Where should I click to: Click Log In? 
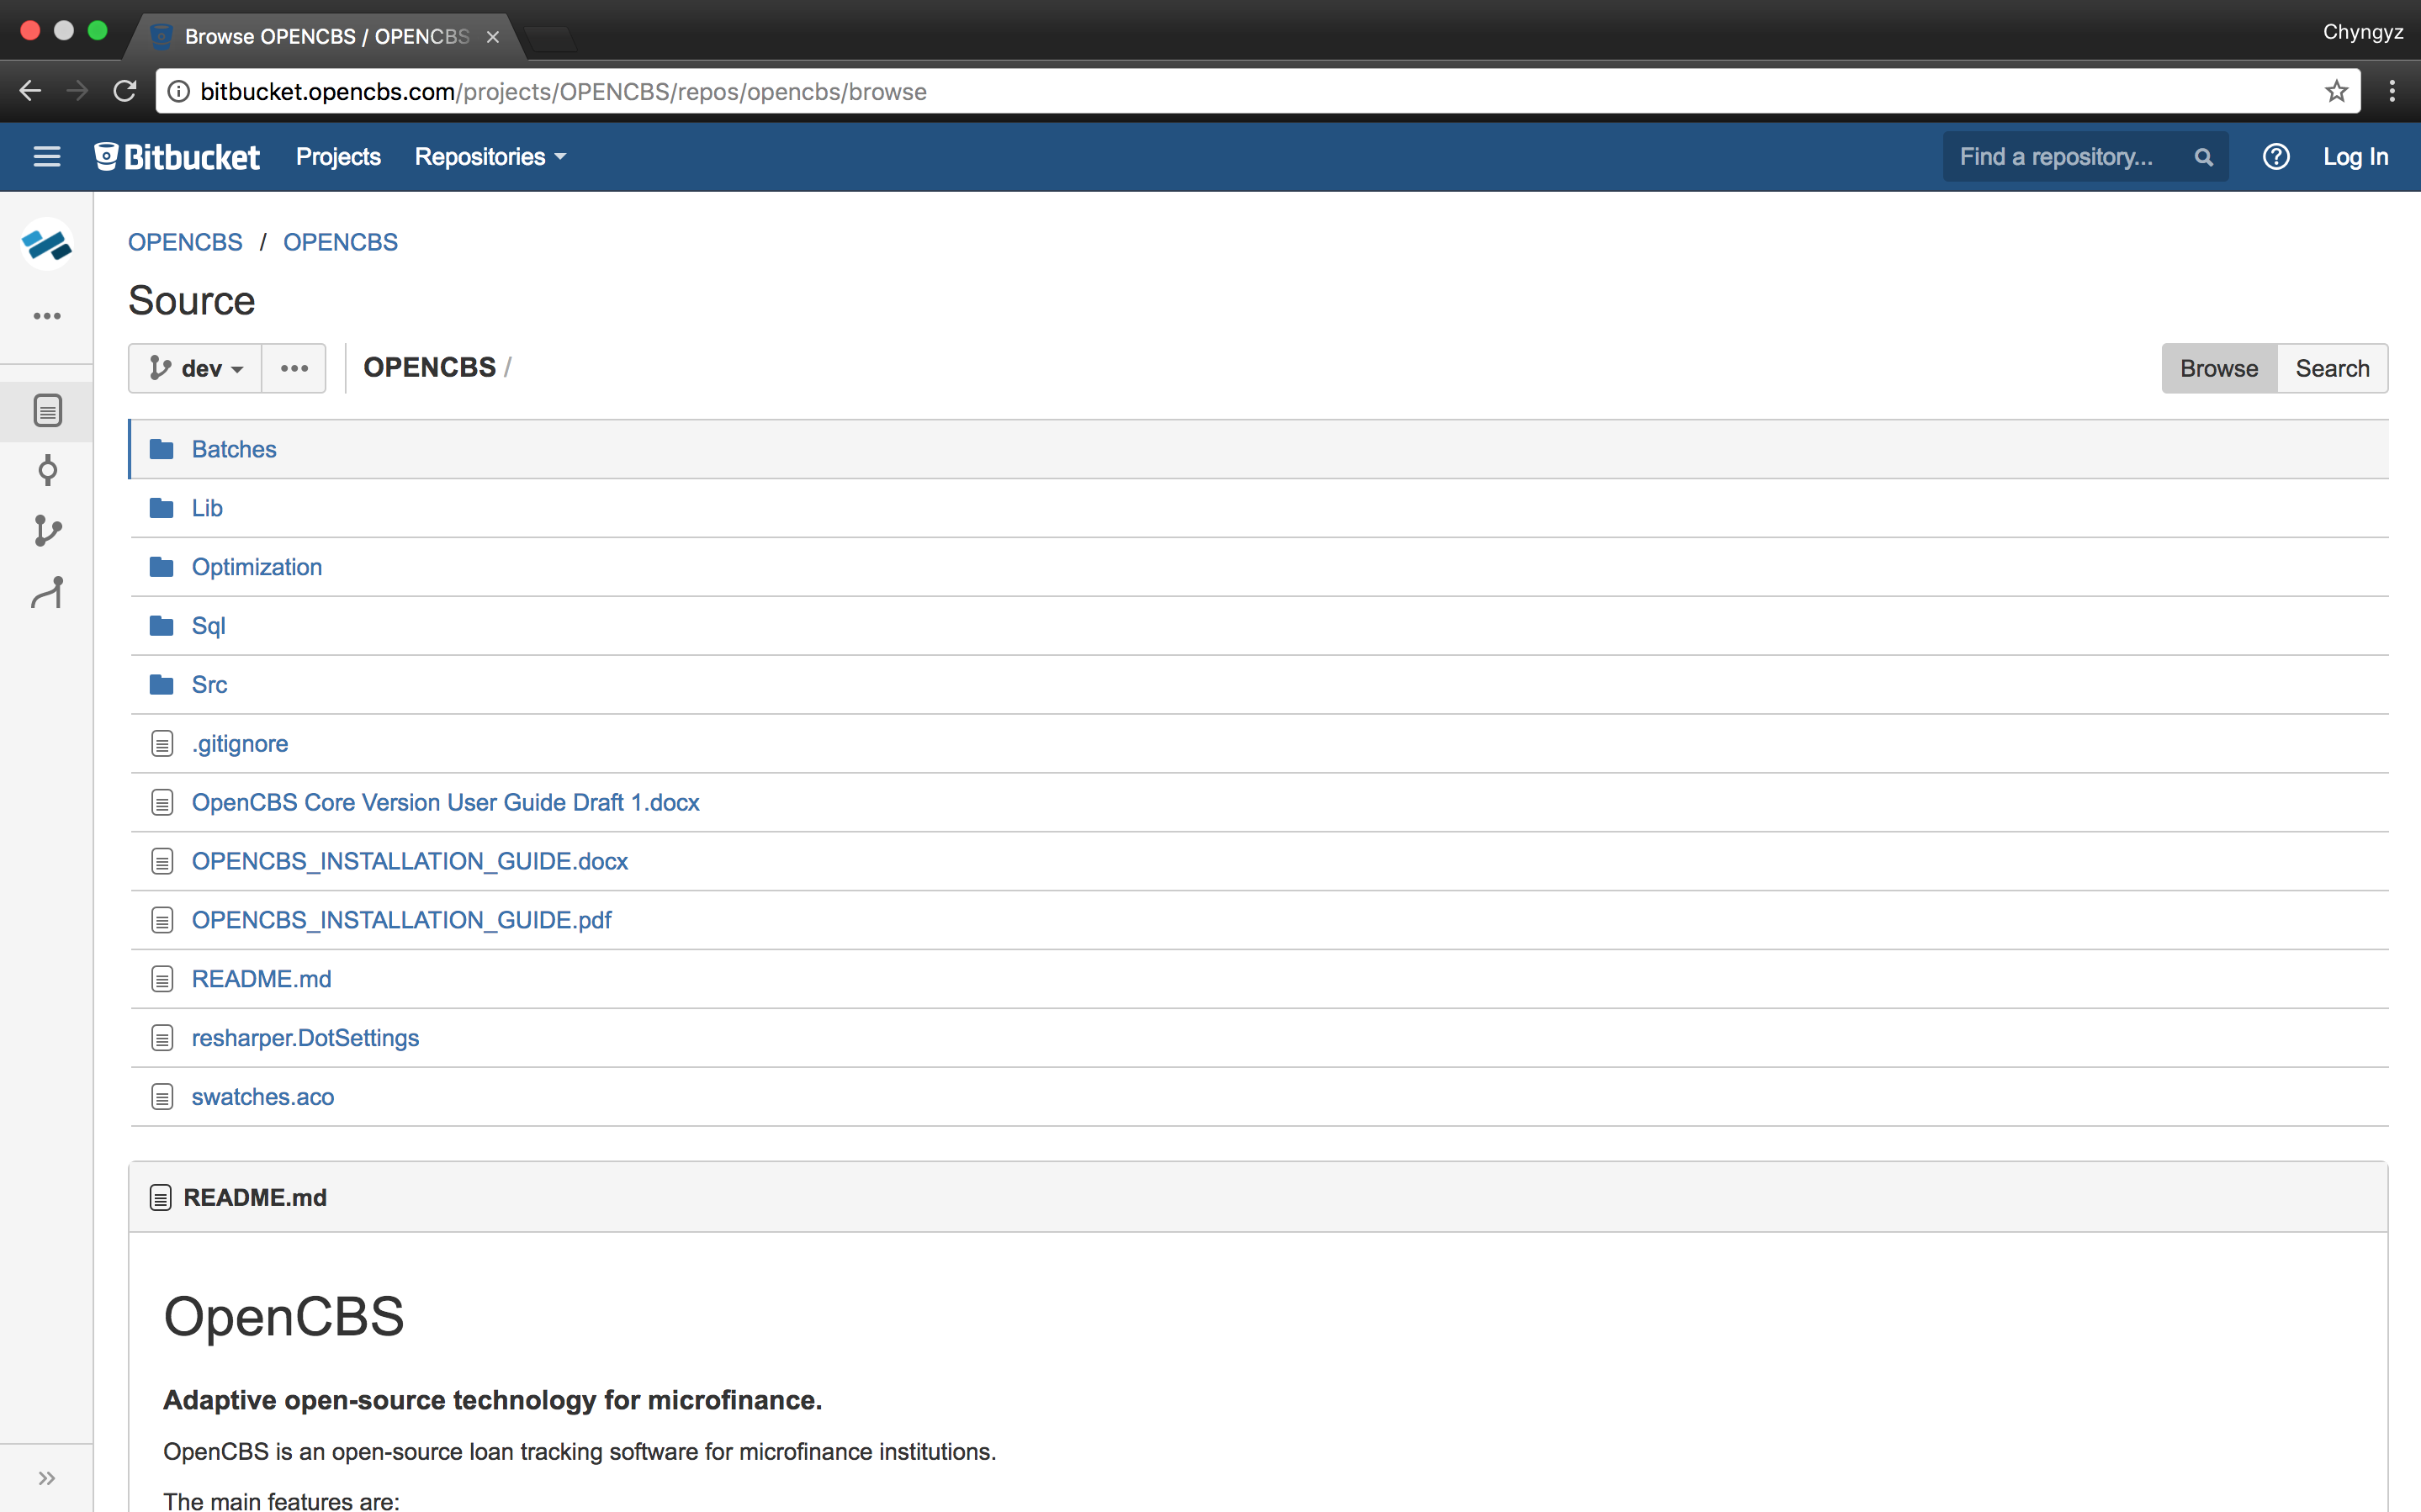tap(2355, 157)
